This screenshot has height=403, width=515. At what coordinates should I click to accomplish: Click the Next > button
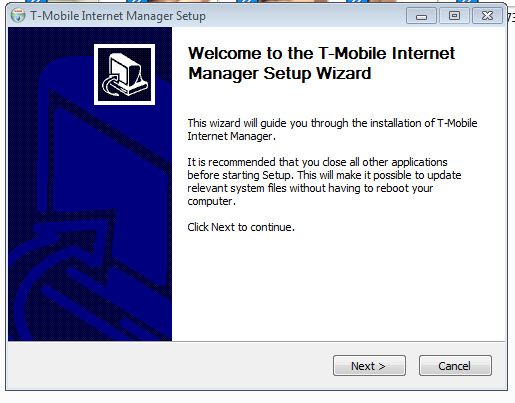pyautogui.click(x=369, y=366)
